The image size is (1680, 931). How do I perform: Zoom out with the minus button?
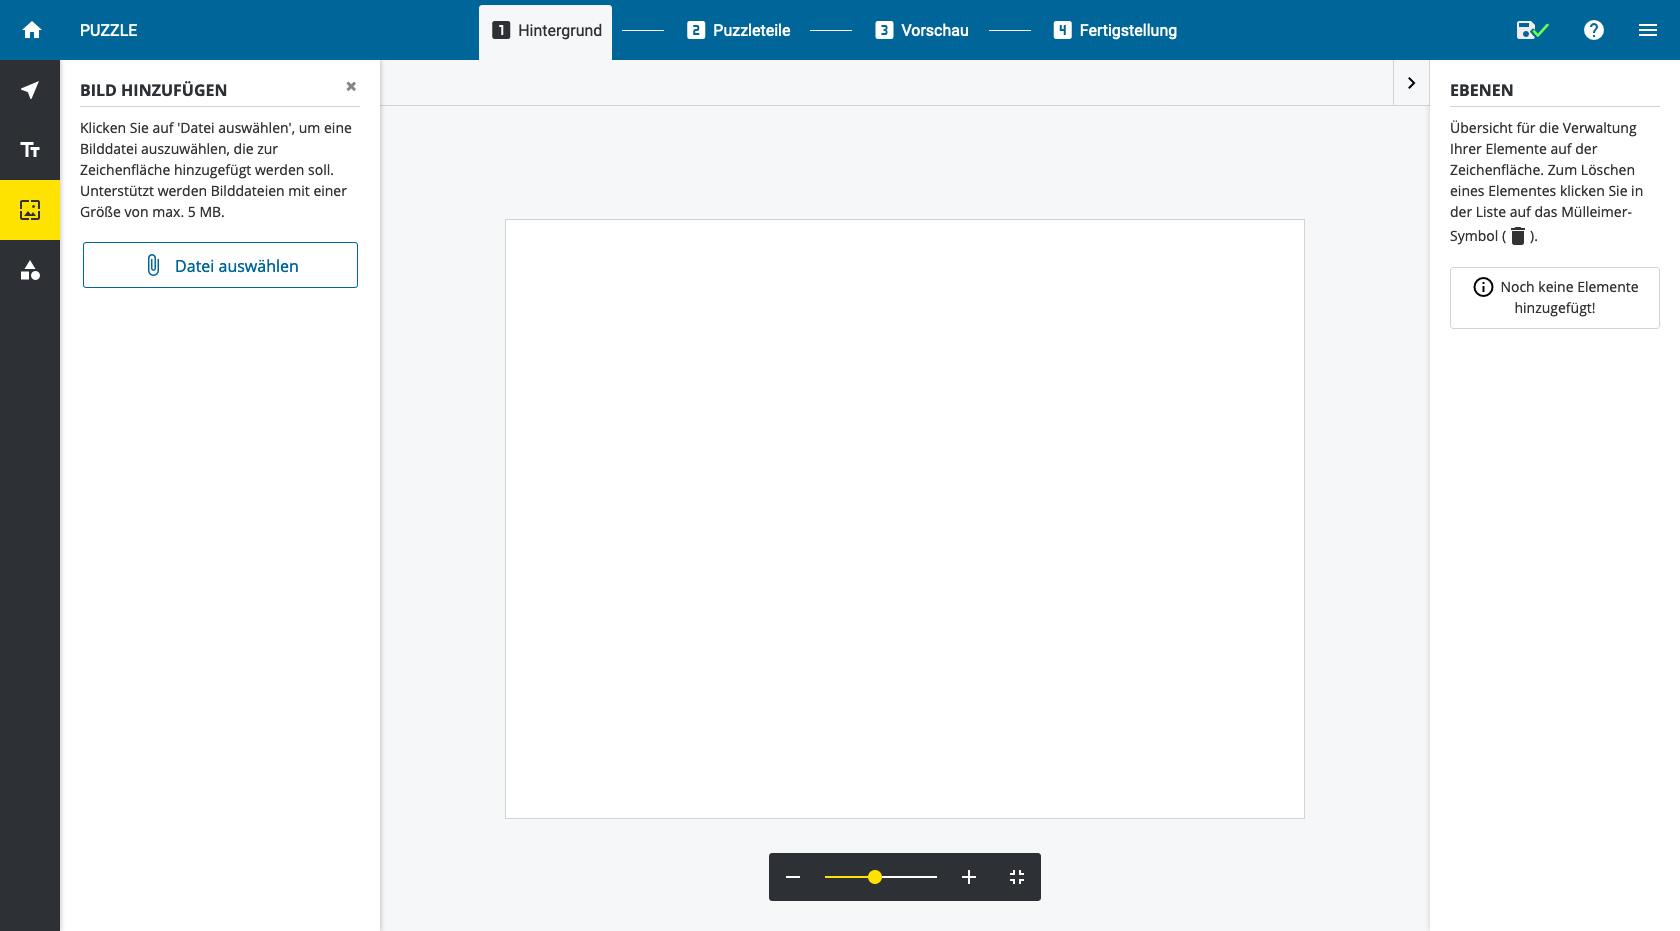(793, 877)
